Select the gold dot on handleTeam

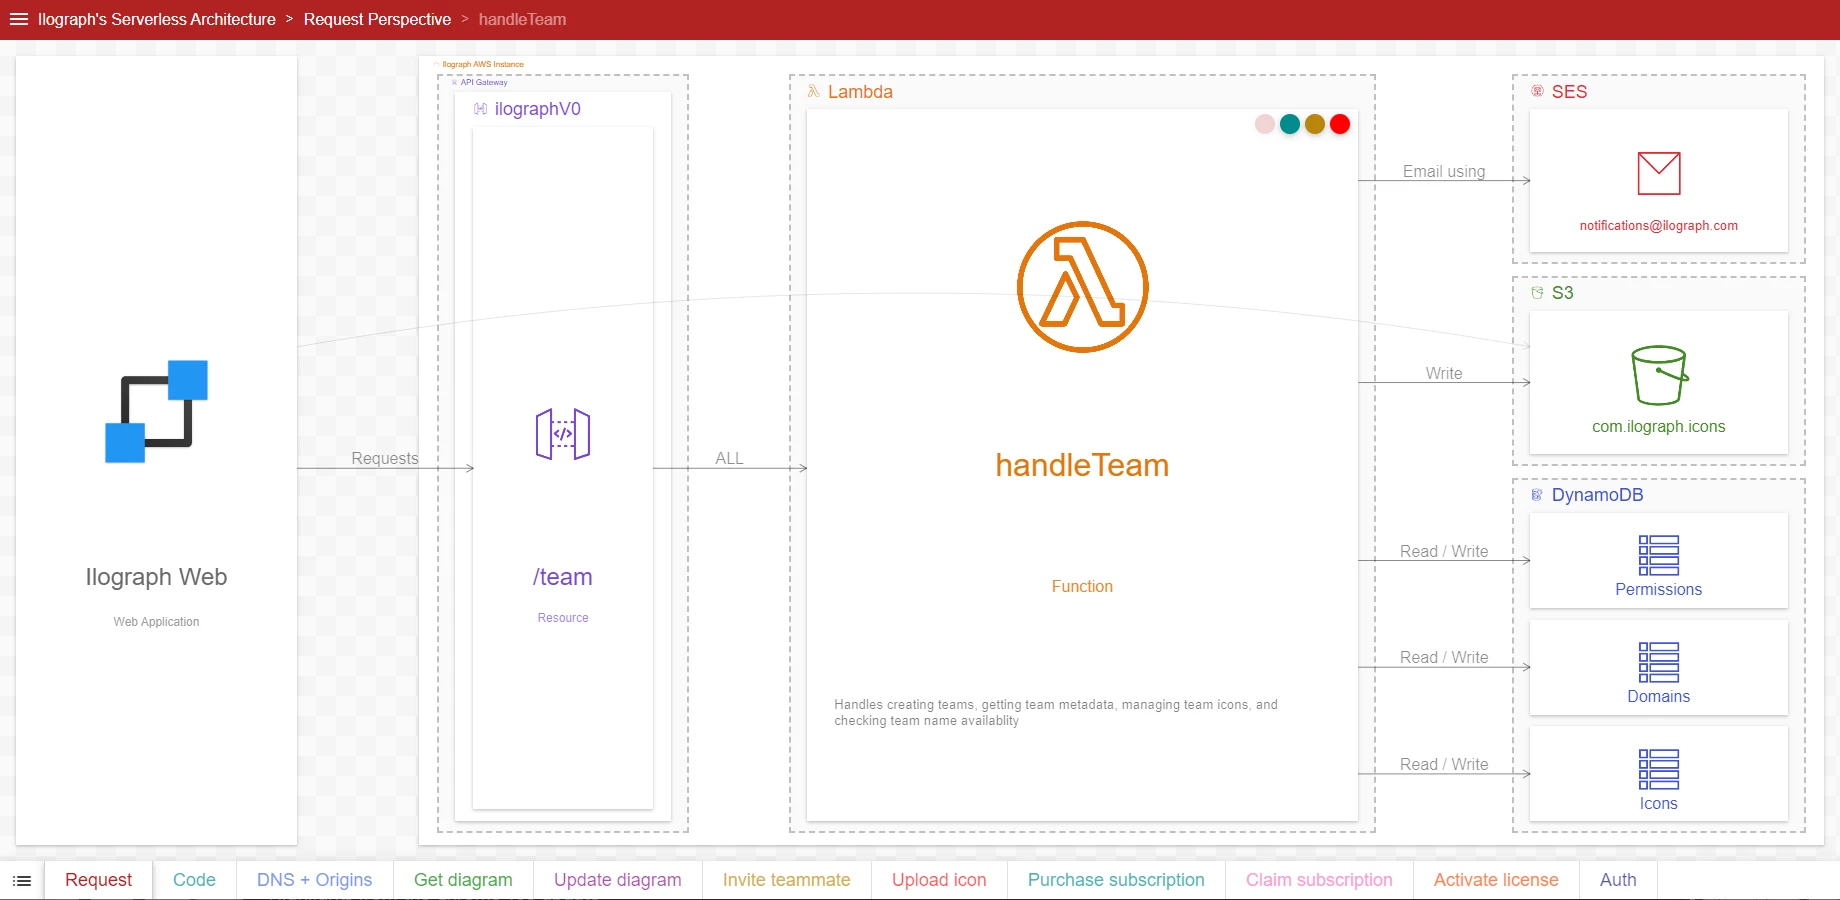[x=1315, y=124]
